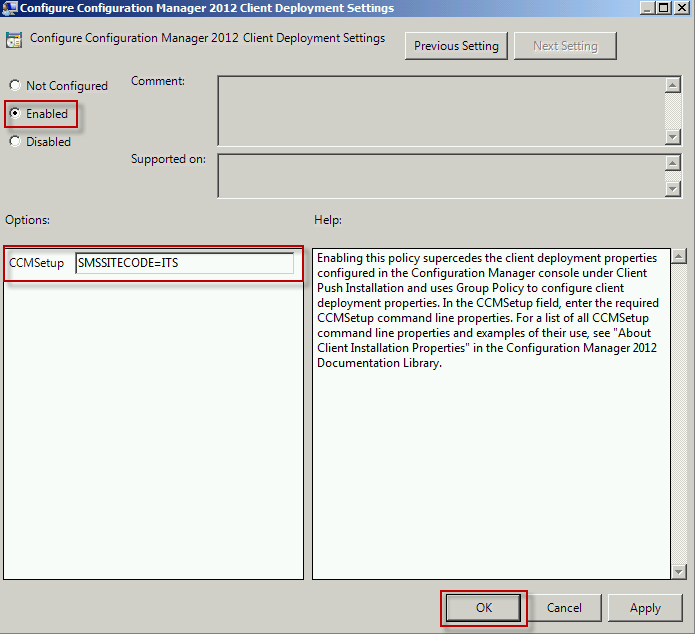Click the 'Options:' label

(27, 220)
